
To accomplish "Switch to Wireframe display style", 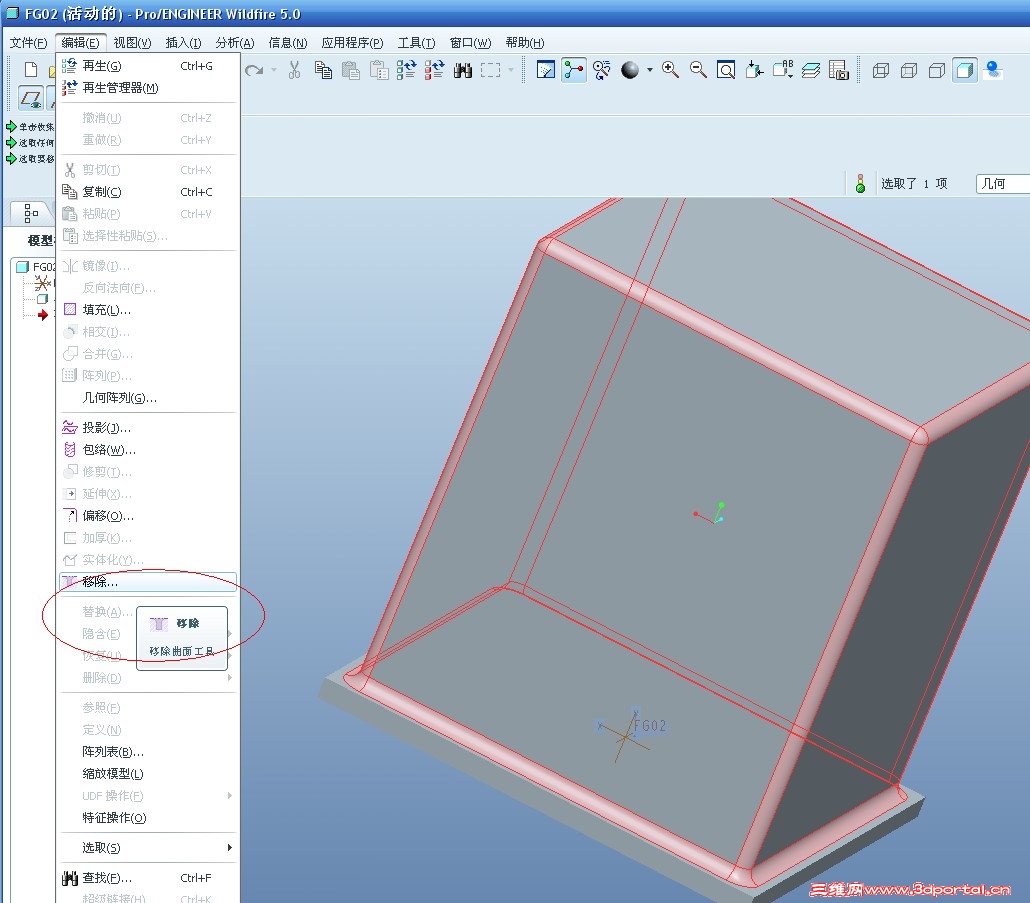I will pyautogui.click(x=880, y=70).
